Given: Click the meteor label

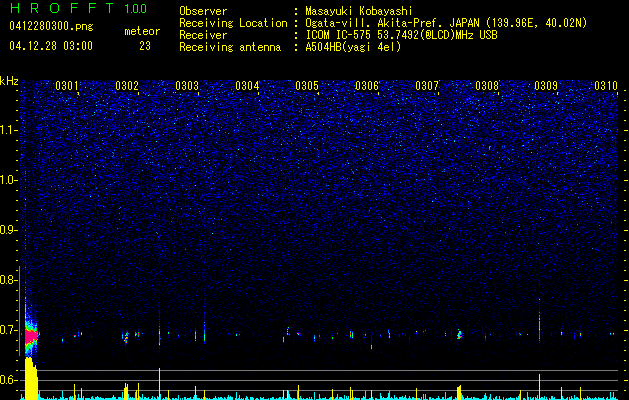Looking at the screenshot, I should [x=142, y=31].
